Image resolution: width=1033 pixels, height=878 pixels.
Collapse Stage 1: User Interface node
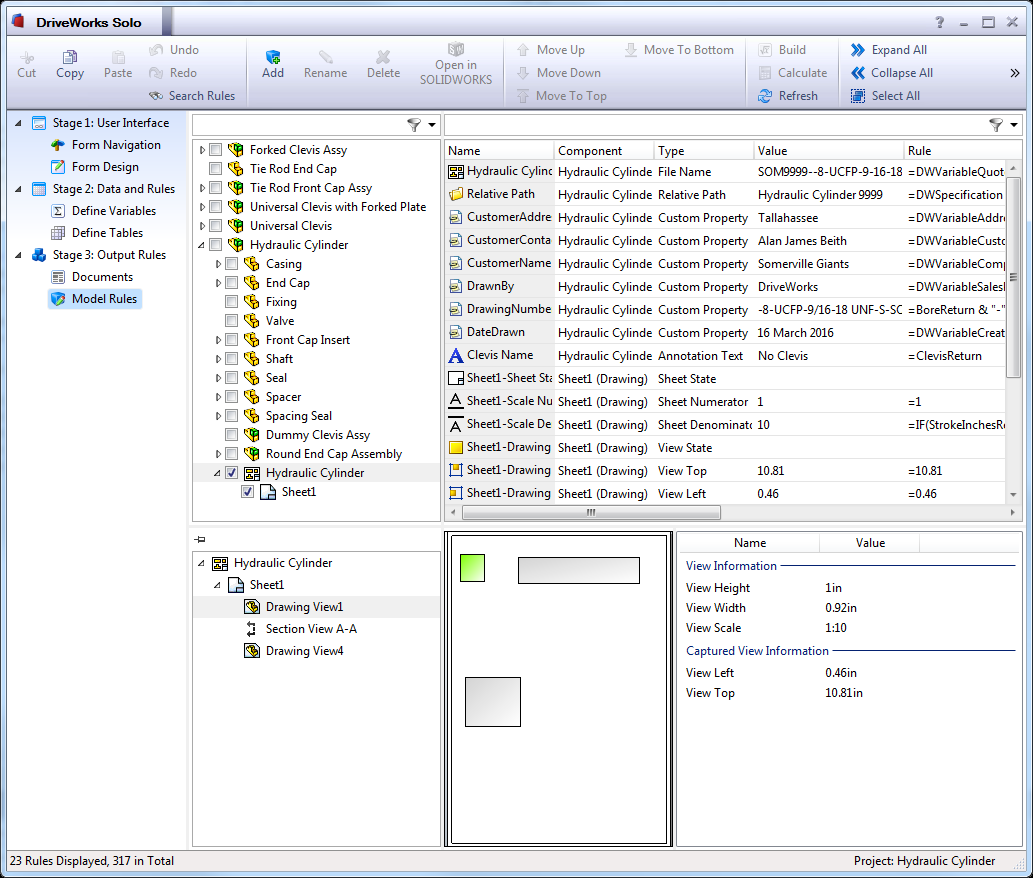click(18, 123)
